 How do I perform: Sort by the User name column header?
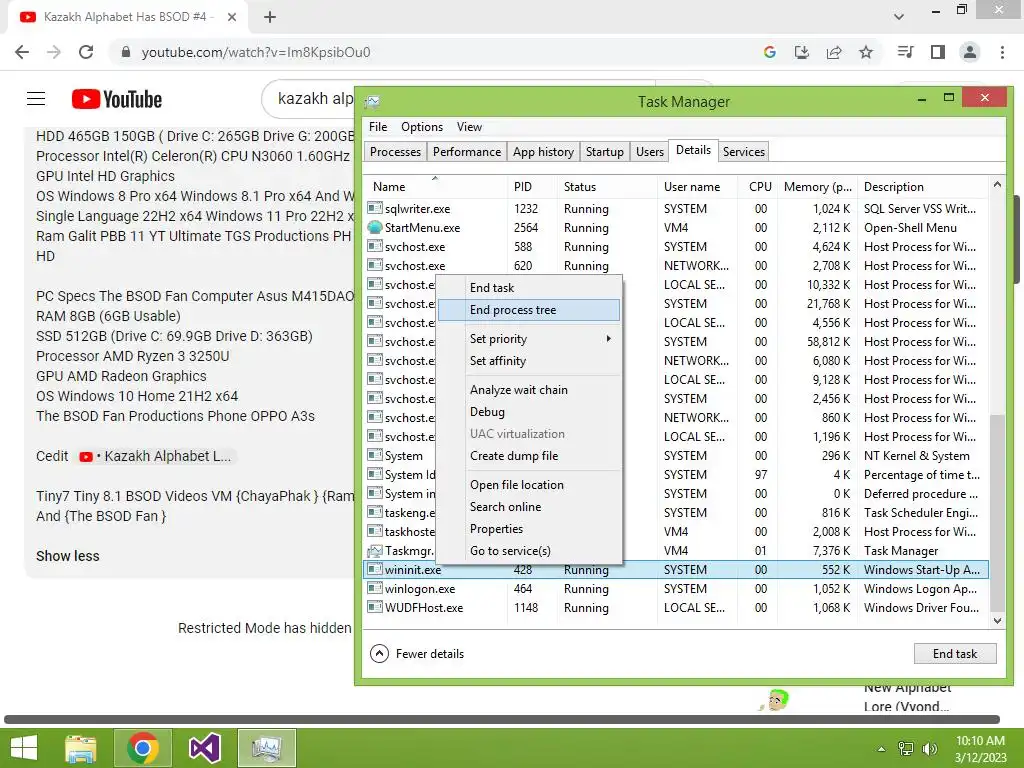698,187
